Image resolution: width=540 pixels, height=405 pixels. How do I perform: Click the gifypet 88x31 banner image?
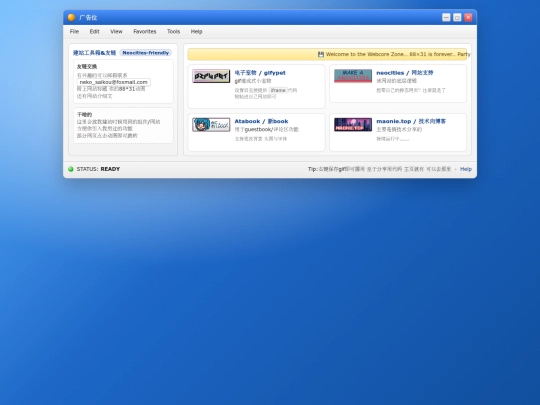(211, 76)
